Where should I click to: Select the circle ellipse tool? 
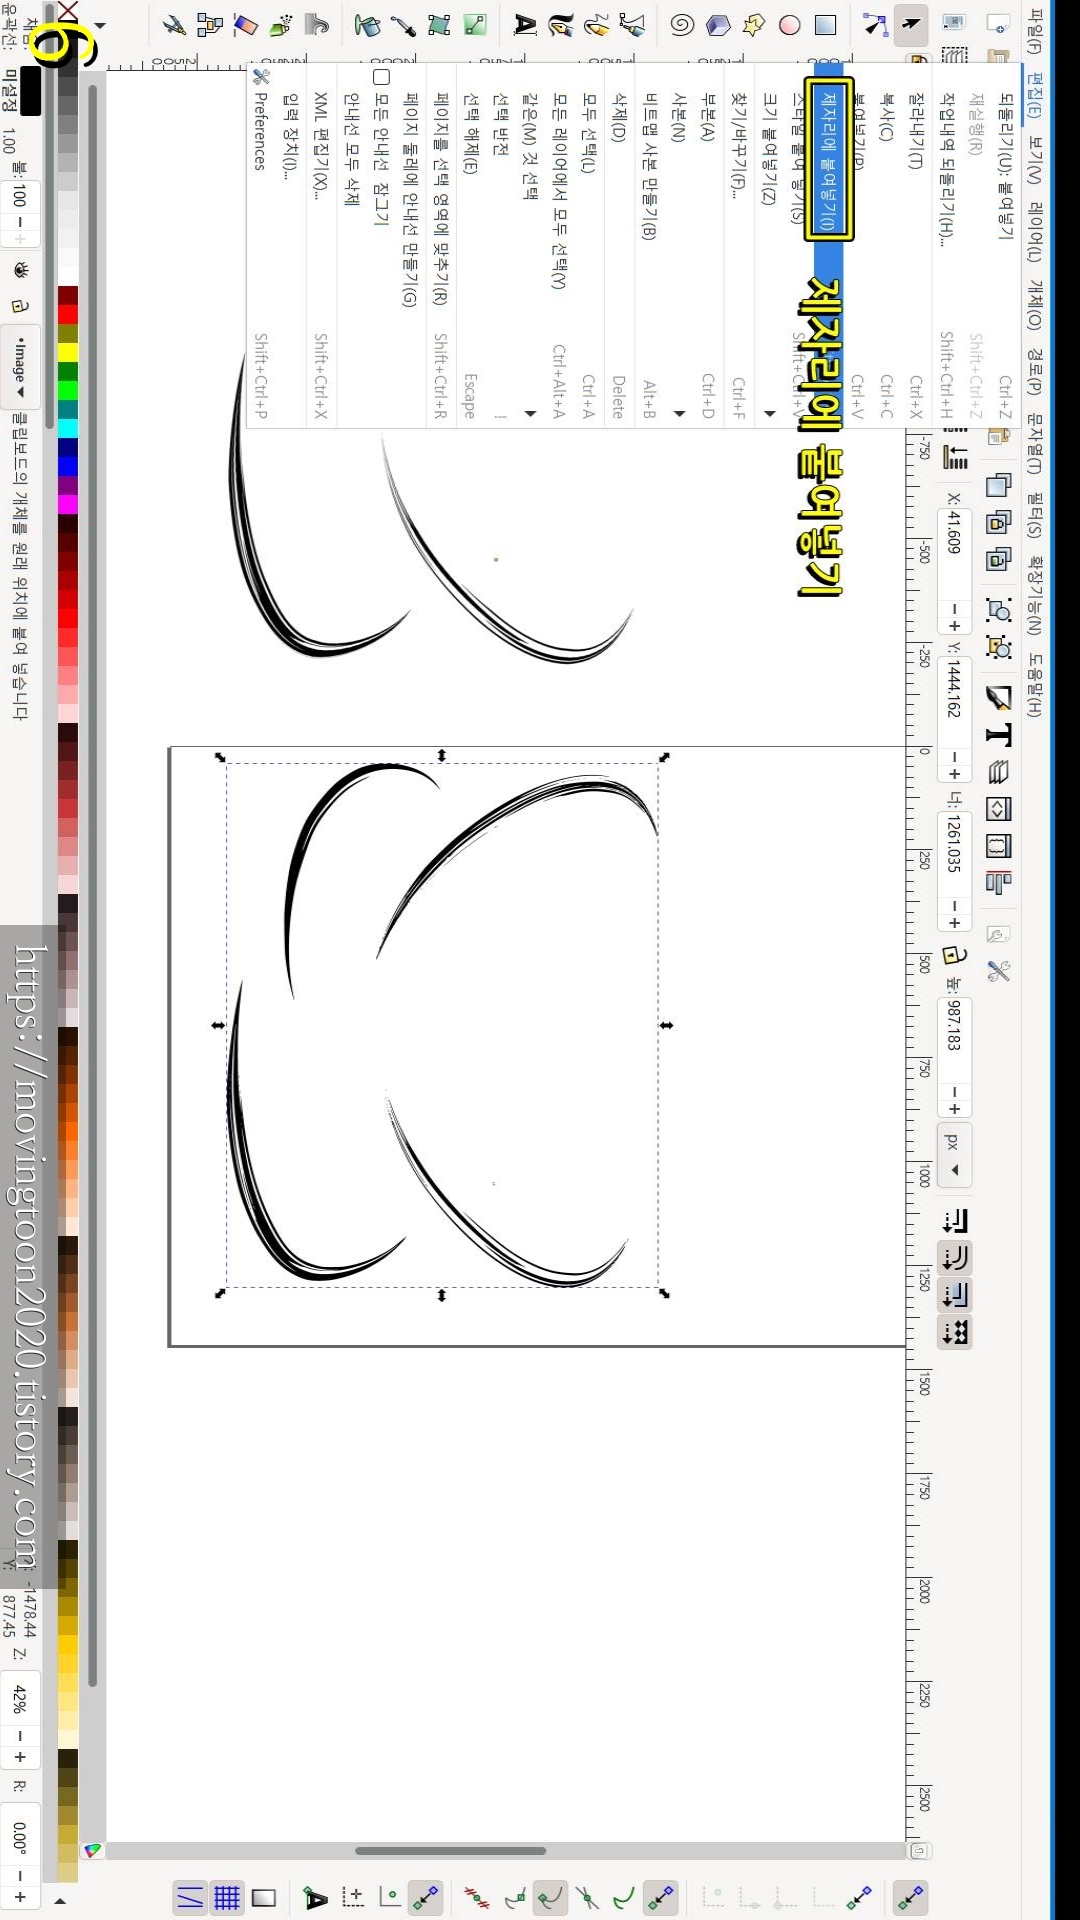pyautogui.click(x=790, y=25)
